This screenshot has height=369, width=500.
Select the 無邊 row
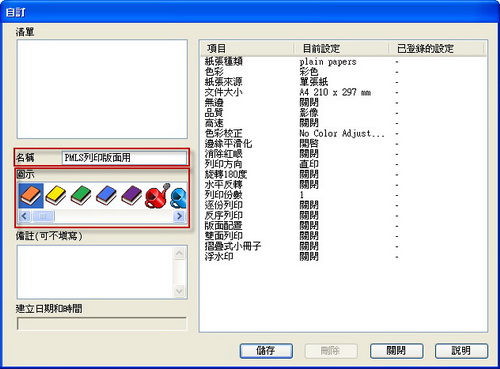point(343,103)
